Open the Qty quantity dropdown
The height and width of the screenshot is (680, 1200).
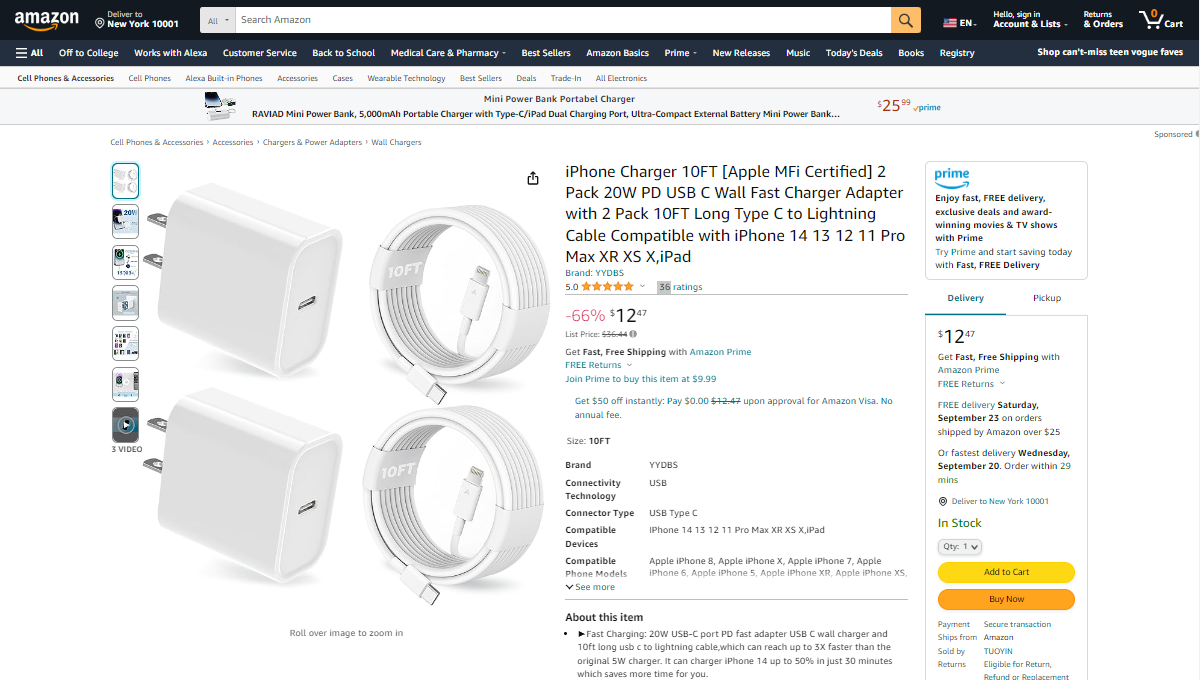960,547
